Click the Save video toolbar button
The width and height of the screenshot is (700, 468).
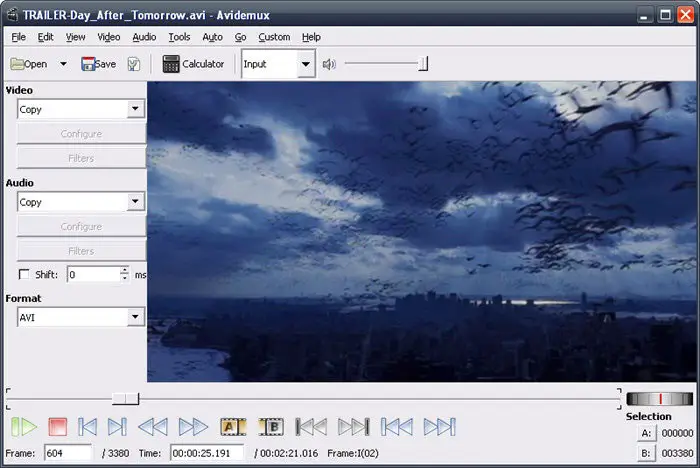click(99, 64)
